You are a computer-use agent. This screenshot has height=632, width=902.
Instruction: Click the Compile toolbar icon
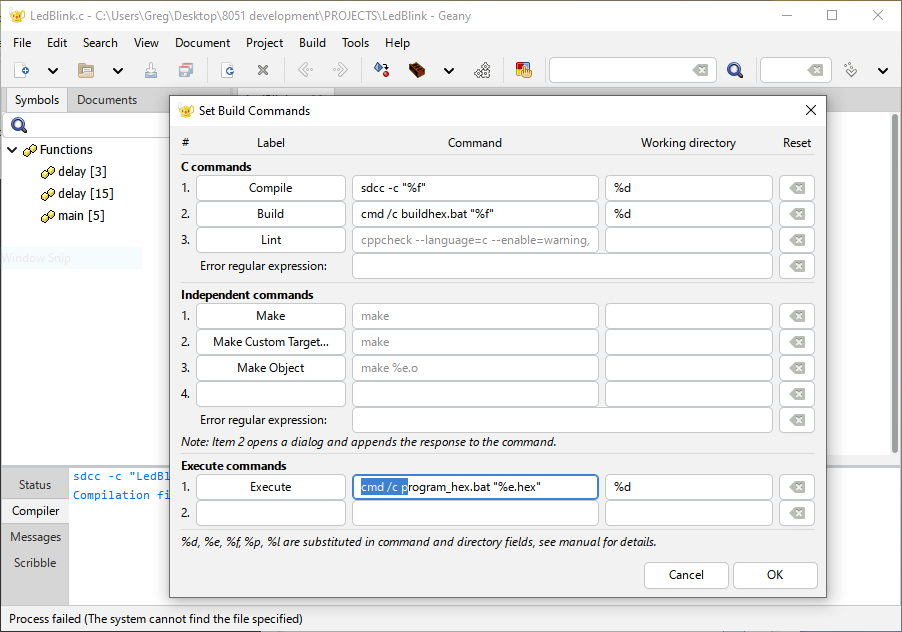pyautogui.click(x=381, y=70)
